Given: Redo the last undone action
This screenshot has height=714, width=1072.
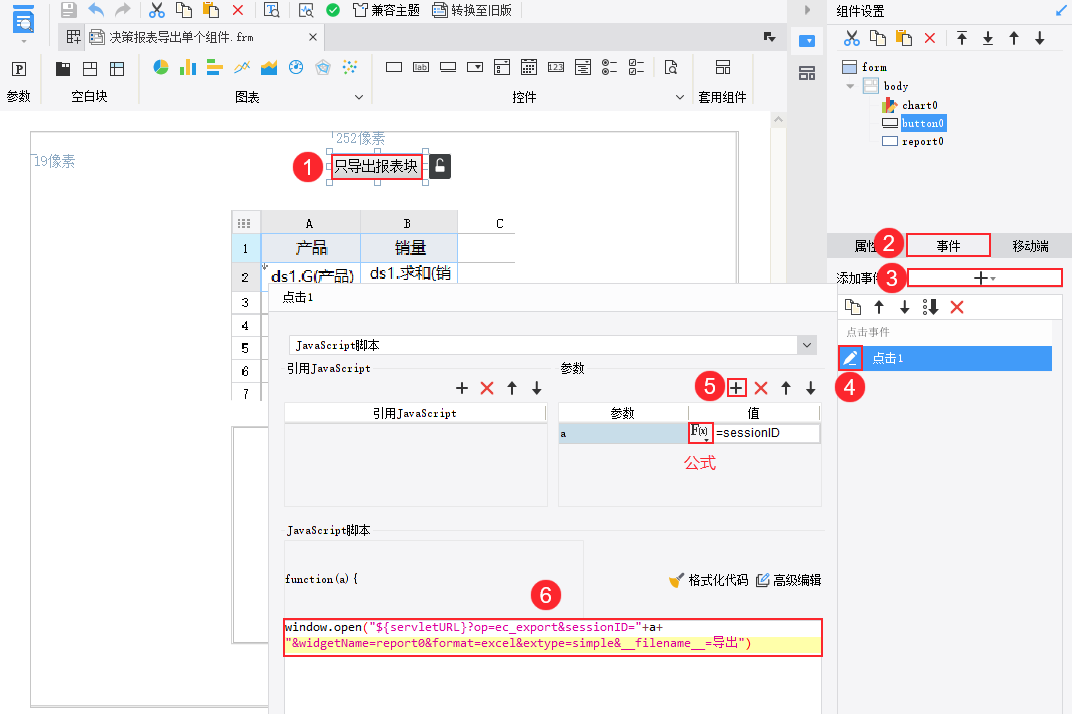Looking at the screenshot, I should [122, 10].
